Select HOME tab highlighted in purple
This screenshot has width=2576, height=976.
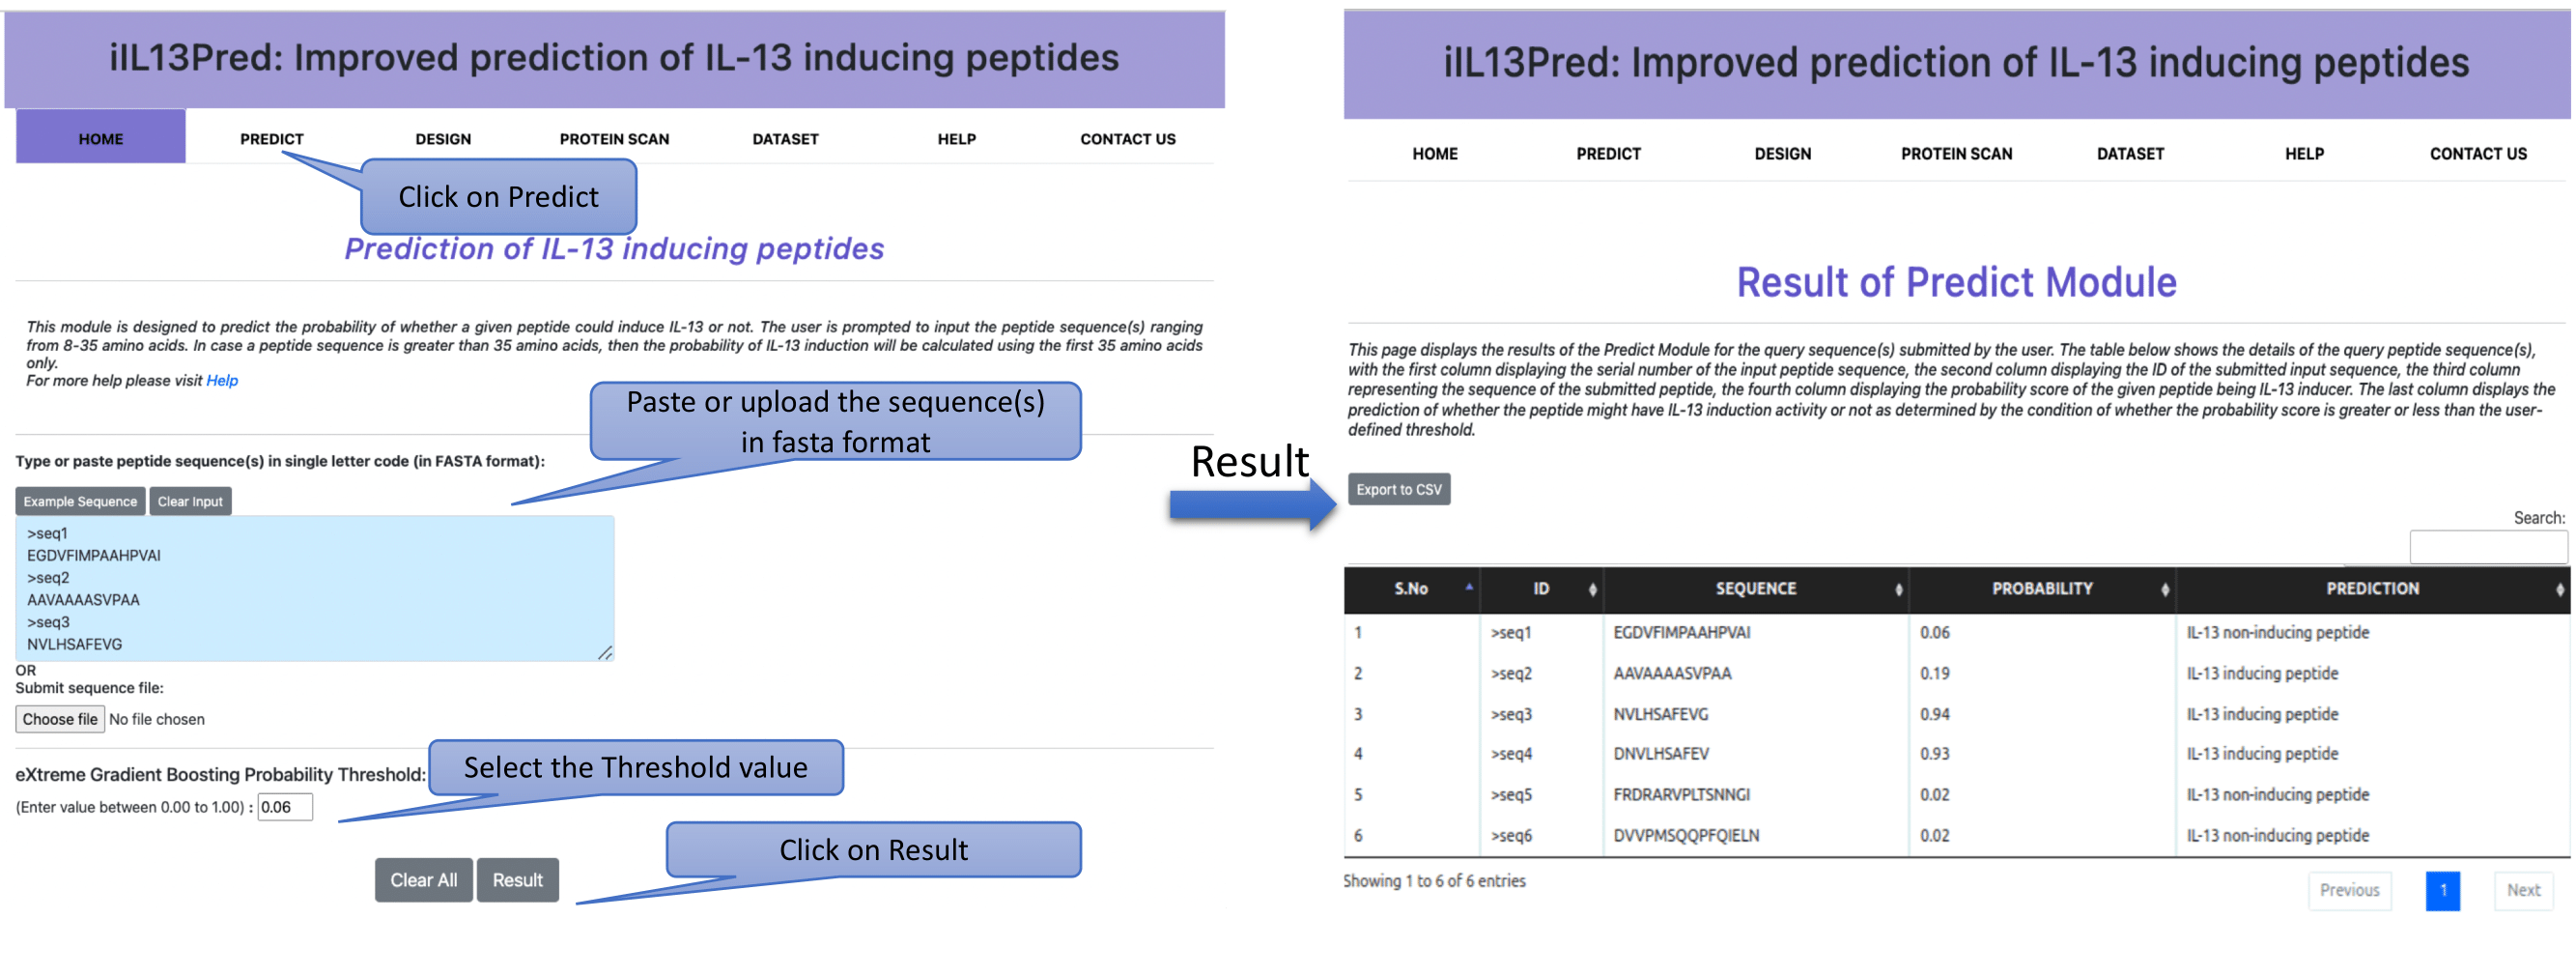pyautogui.click(x=101, y=137)
